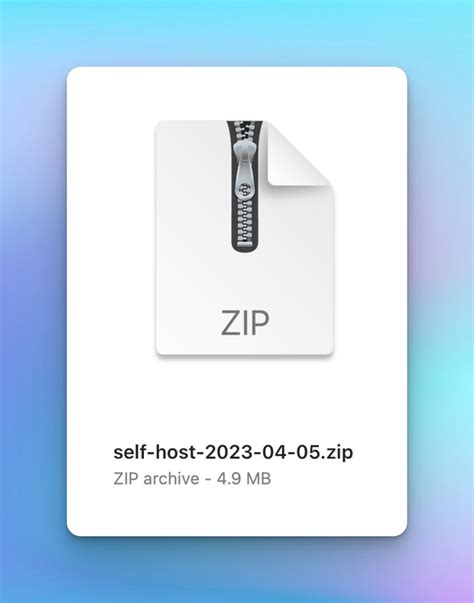Viewport: 474px width, 603px height.
Task: Click the zipper's bottom end stop
Action: (244, 244)
